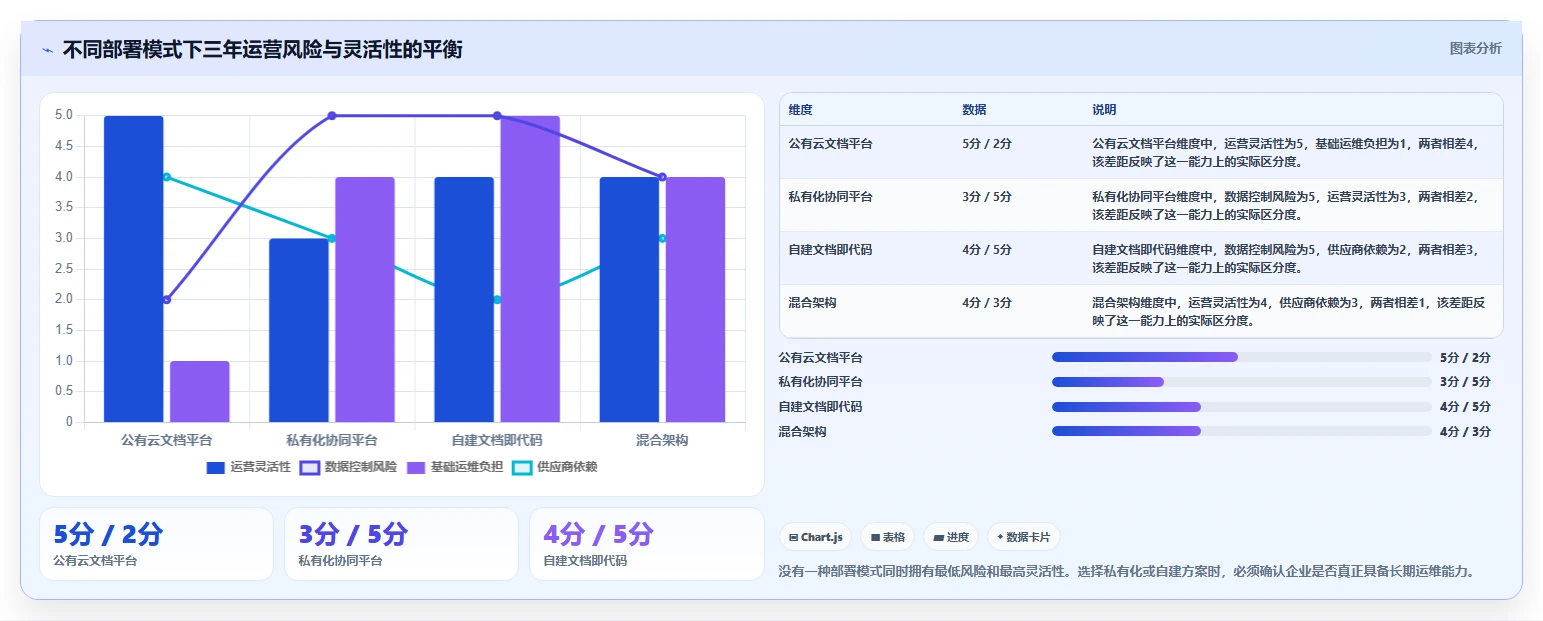
Task: Click the Chart.js chip
Action: point(816,537)
